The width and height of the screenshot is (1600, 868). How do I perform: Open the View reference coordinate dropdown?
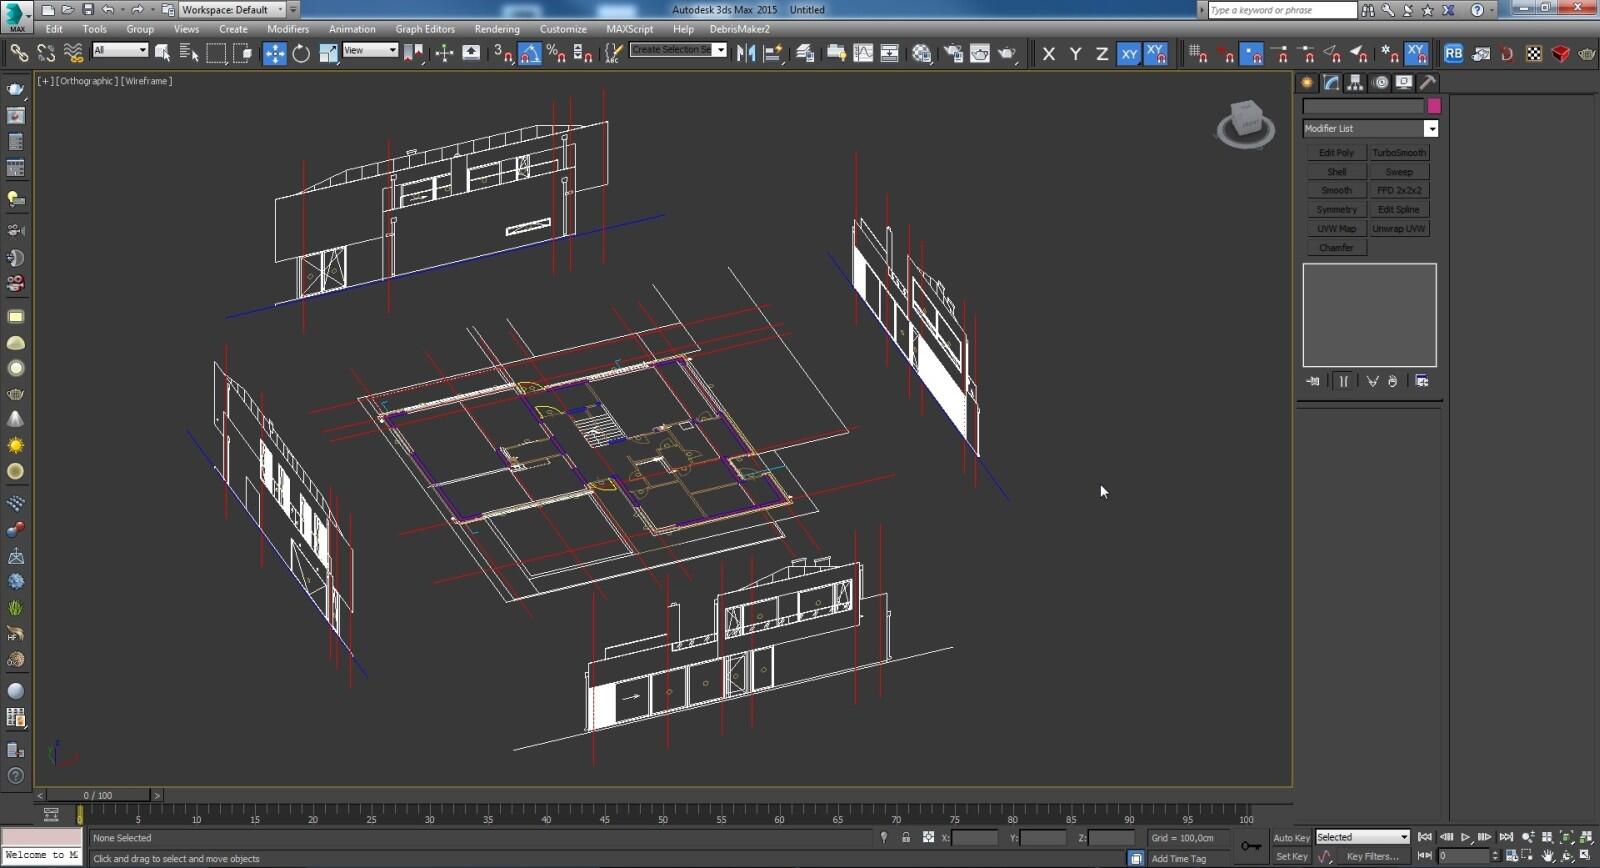(370, 50)
